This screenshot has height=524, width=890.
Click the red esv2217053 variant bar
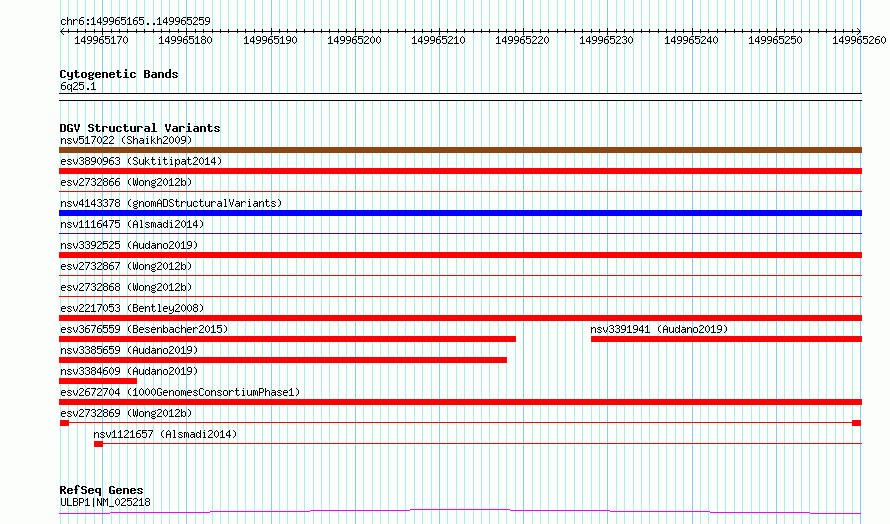tap(460, 318)
